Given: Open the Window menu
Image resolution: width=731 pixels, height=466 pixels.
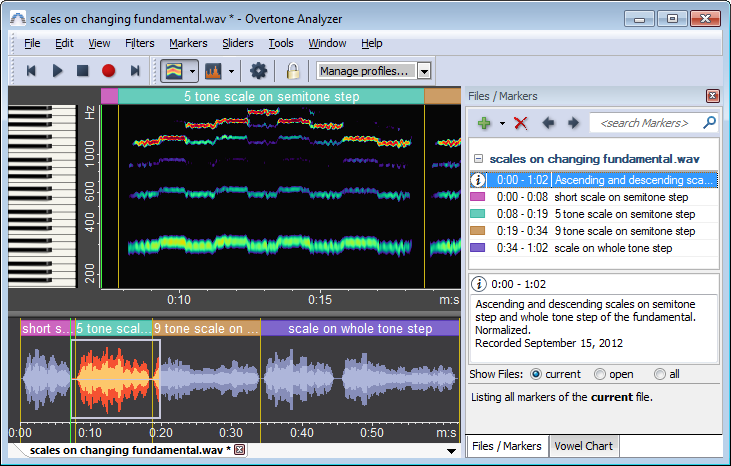Looking at the screenshot, I should click(x=327, y=43).
